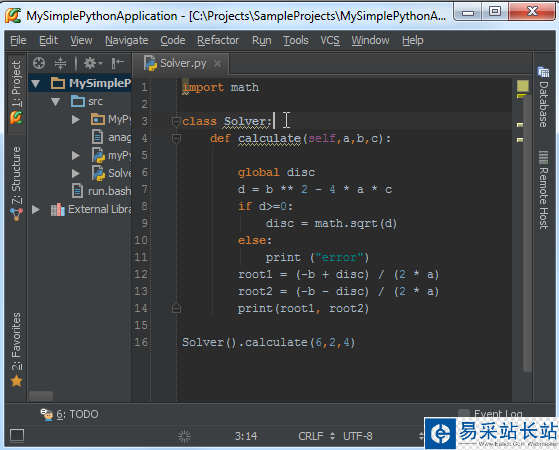
Task: Collapse the MySimpleP project root
Action: pyautogui.click(x=36, y=83)
